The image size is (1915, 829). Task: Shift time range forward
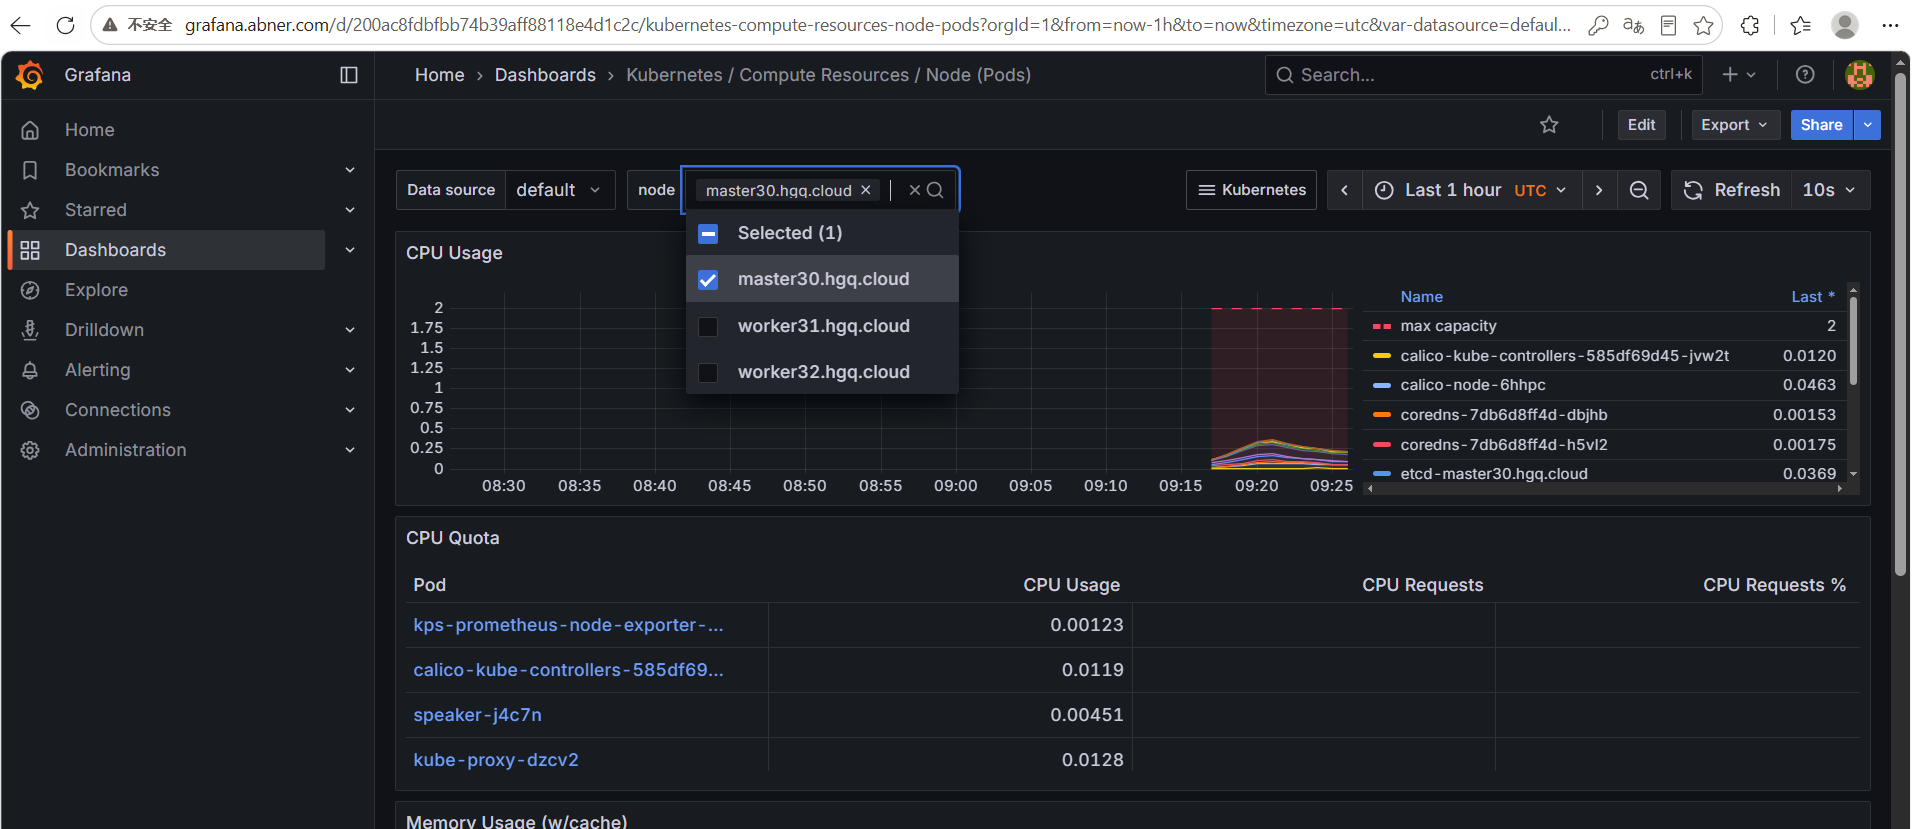point(1599,190)
